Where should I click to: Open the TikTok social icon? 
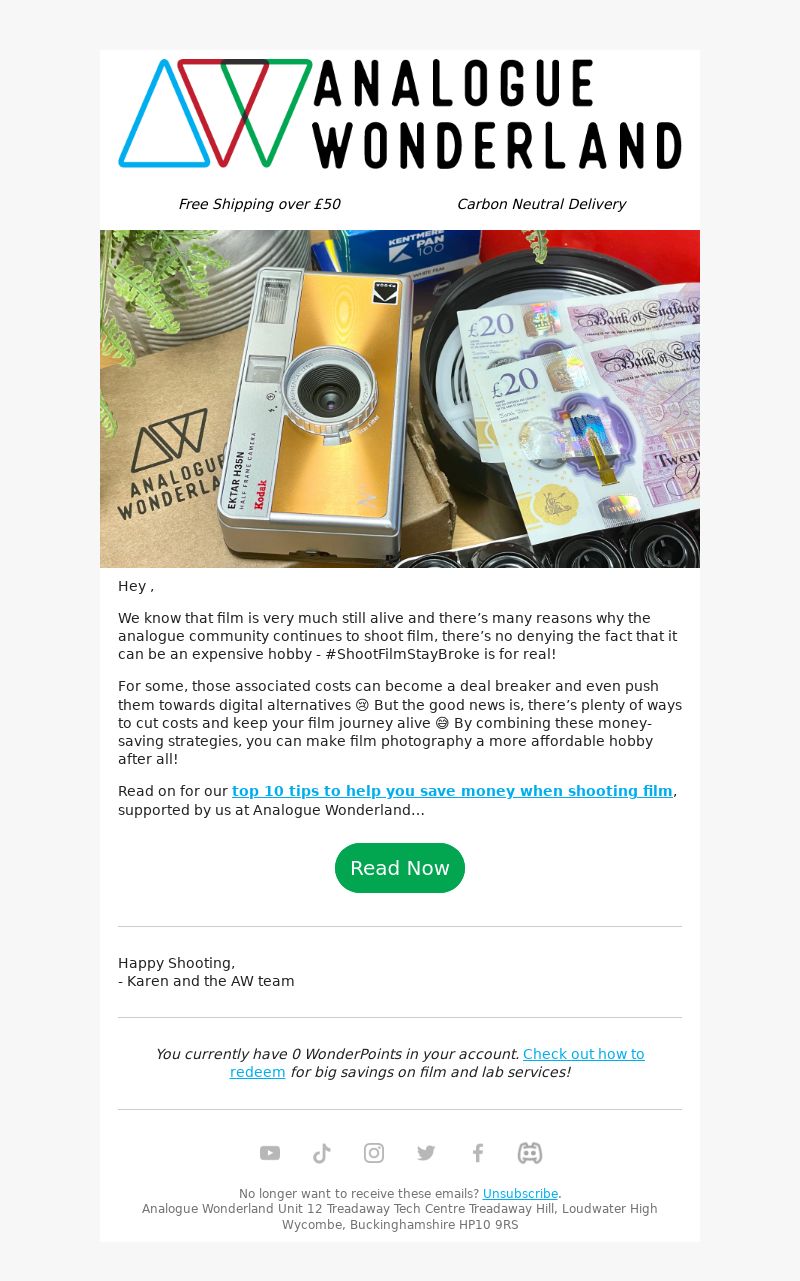[322, 1153]
